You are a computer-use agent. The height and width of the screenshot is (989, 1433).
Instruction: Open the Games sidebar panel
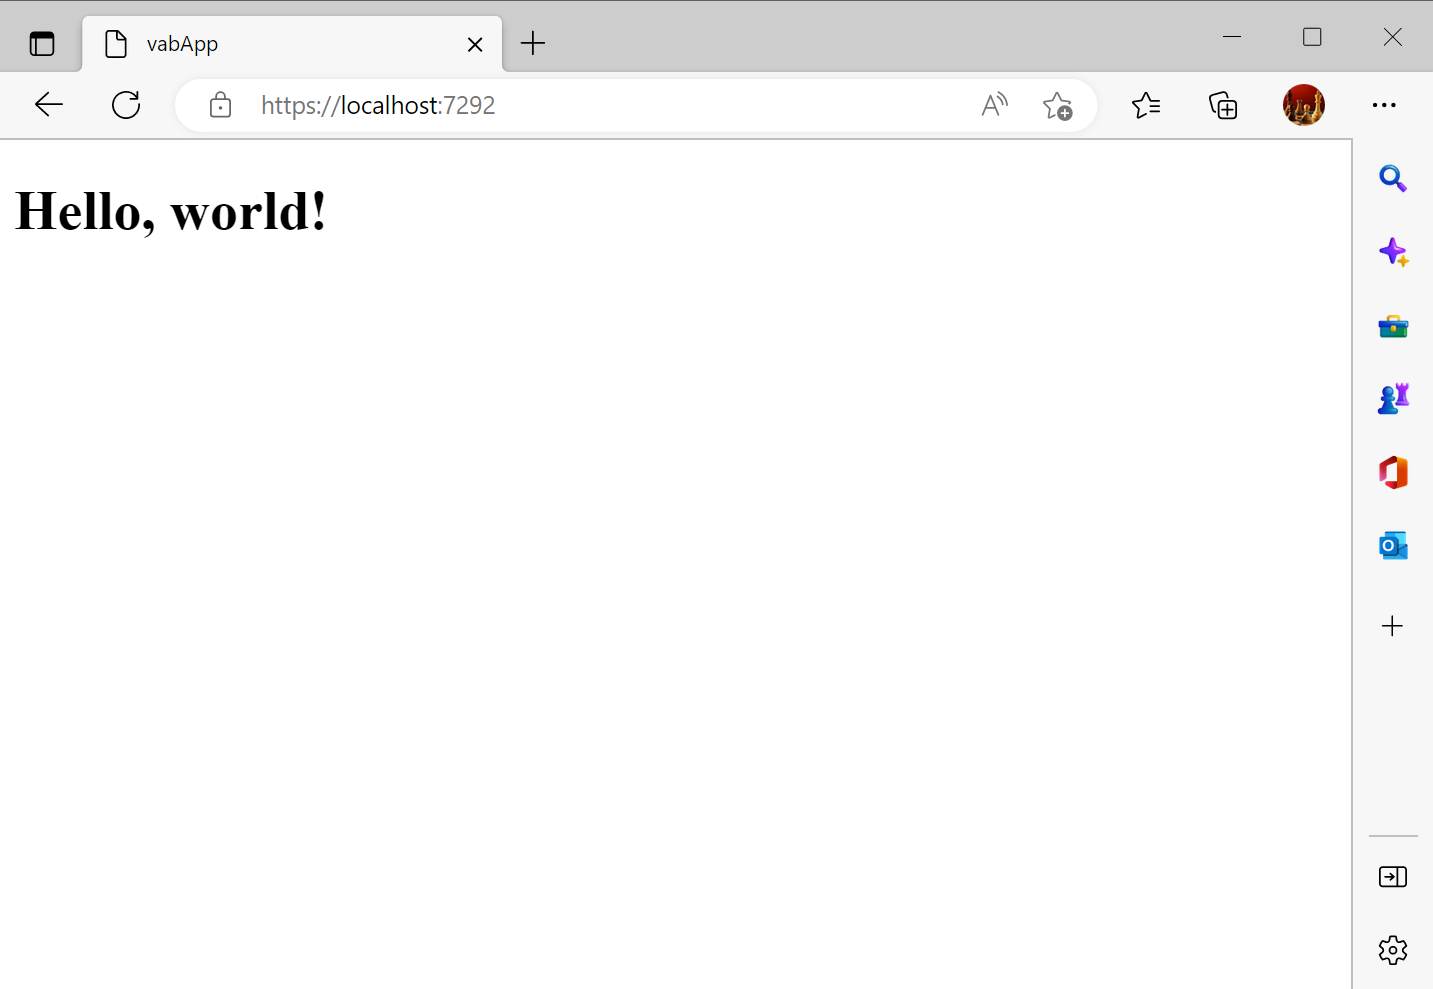pyautogui.click(x=1392, y=398)
